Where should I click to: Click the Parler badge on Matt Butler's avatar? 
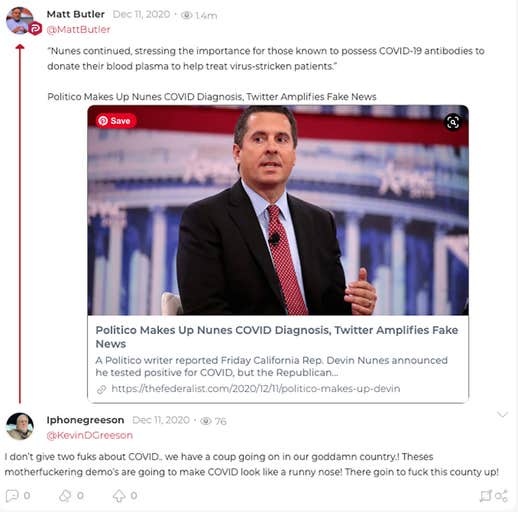[x=35, y=29]
